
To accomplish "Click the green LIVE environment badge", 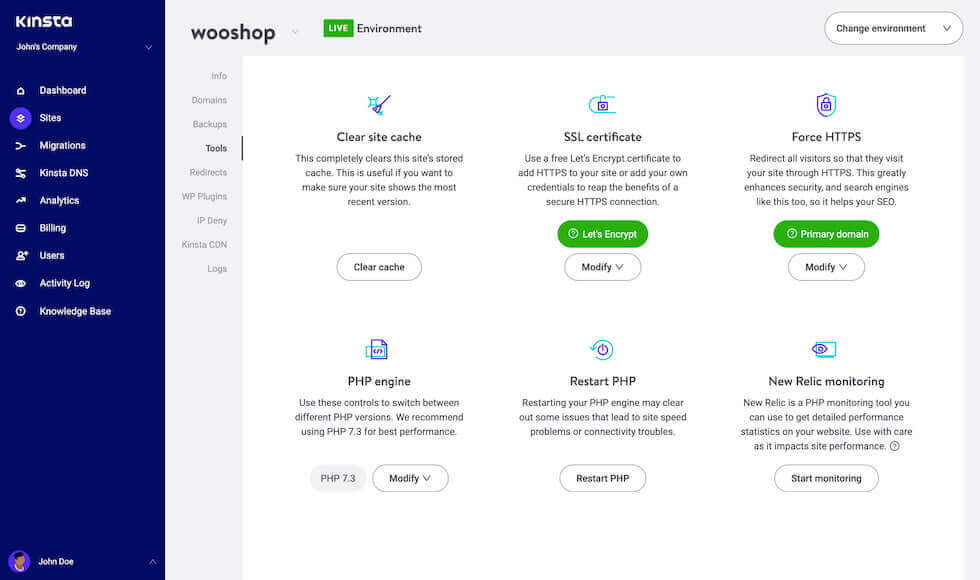I will (339, 28).
